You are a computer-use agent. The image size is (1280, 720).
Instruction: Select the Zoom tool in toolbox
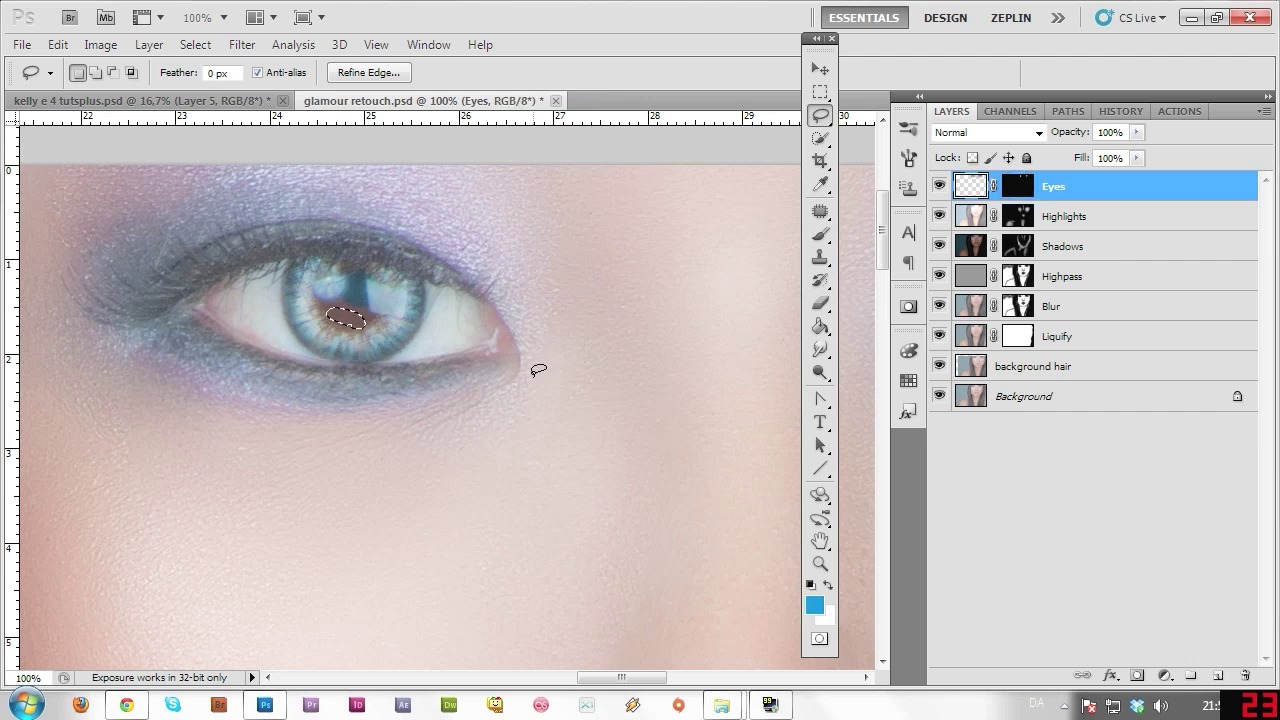[820, 564]
